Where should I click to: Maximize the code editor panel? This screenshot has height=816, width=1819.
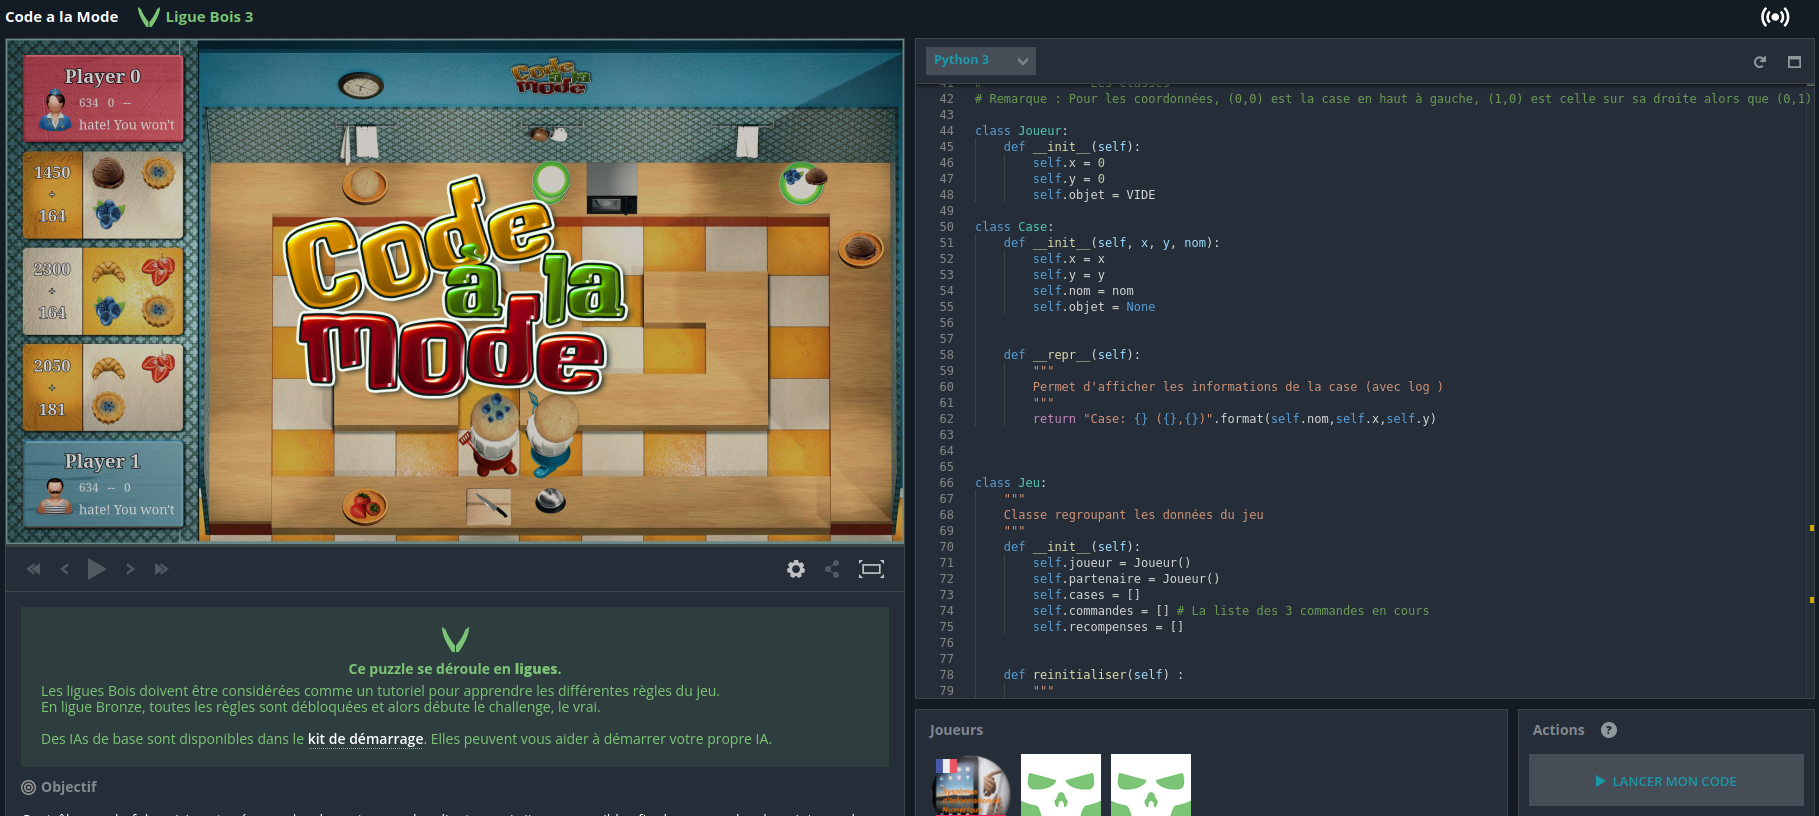[x=1794, y=62]
